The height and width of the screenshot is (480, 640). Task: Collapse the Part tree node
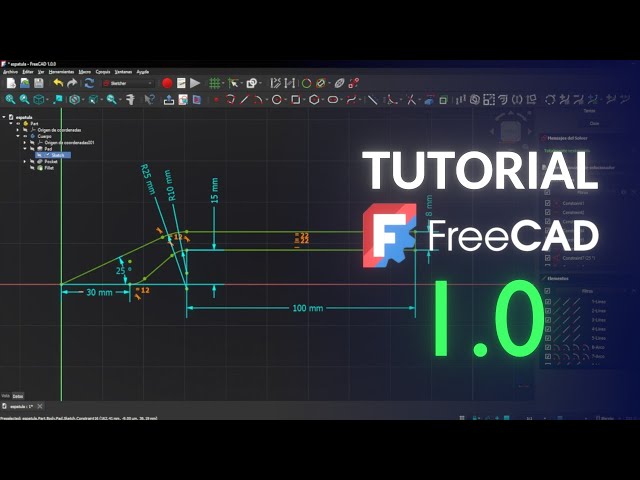coord(11,123)
